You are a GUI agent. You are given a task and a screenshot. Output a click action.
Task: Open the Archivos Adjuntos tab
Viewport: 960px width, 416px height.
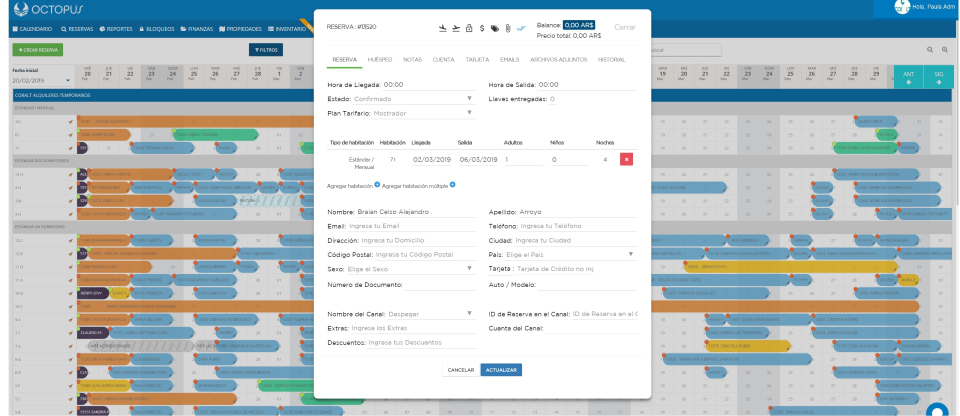559,60
